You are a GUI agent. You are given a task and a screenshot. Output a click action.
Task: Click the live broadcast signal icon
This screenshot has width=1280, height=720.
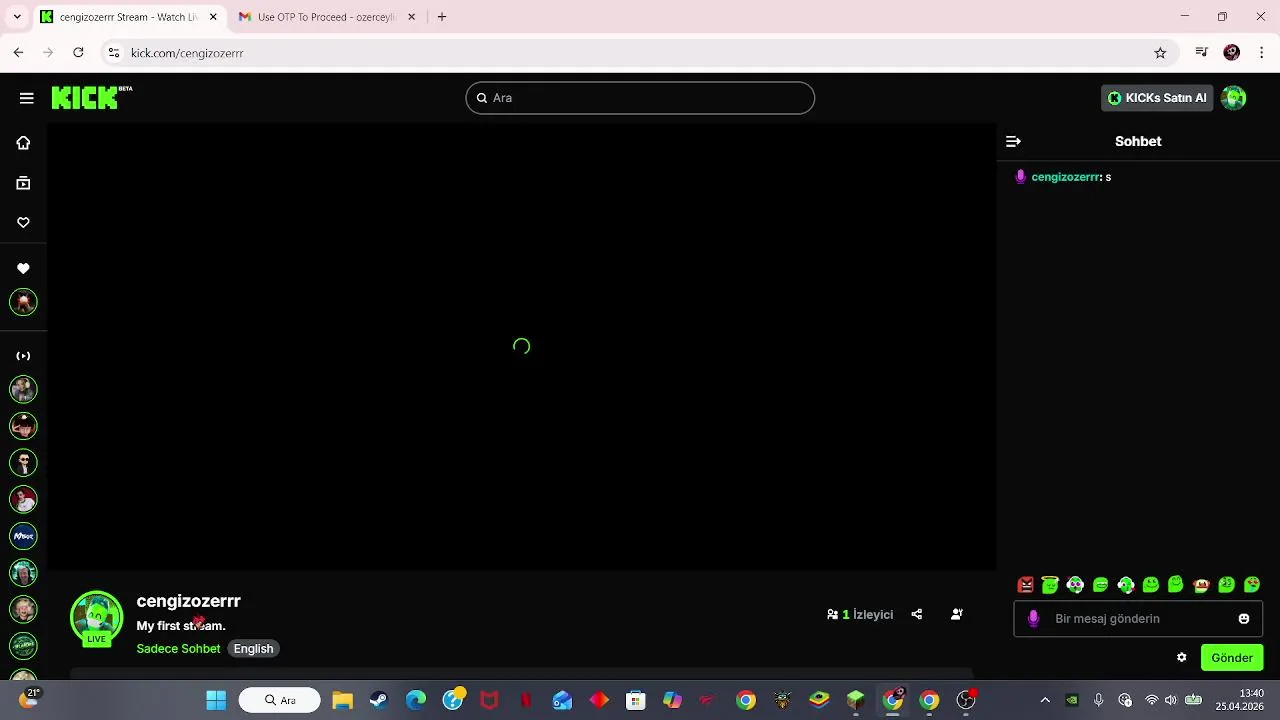tap(23, 356)
